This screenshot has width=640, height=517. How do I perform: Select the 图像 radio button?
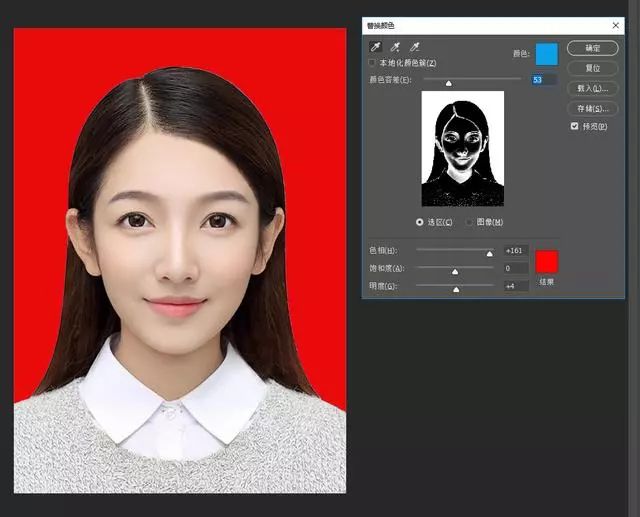pos(469,222)
